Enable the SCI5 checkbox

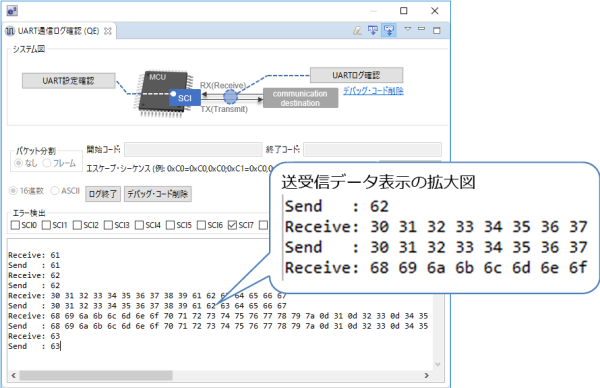(x=170, y=225)
